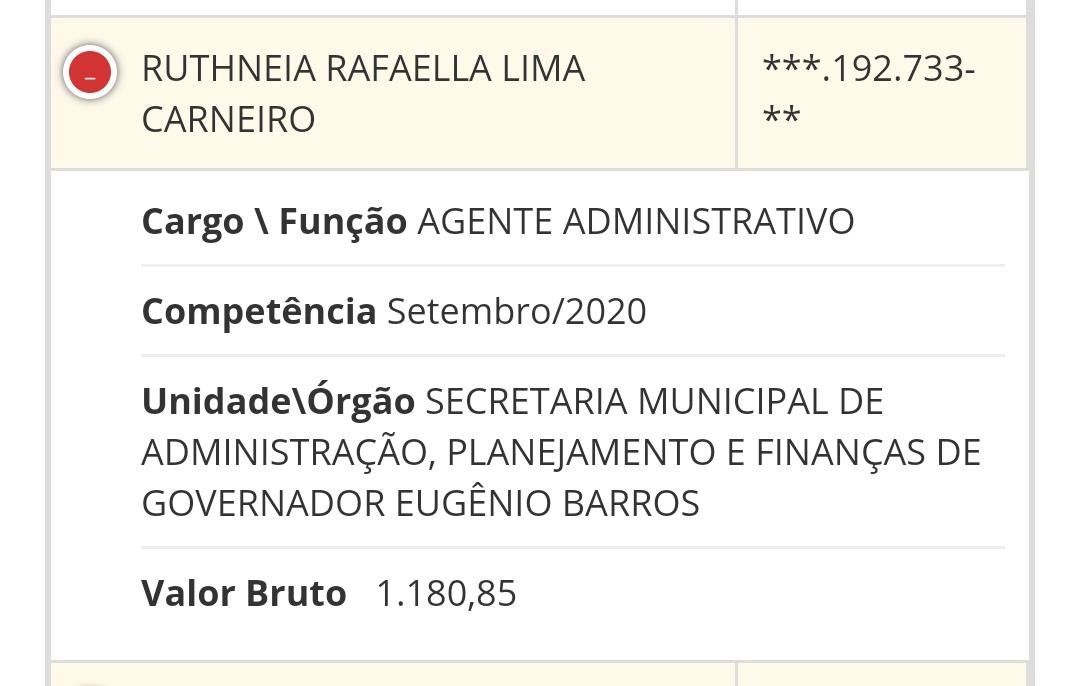Image resolution: width=1080 pixels, height=686 pixels.
Task: Click the Unidade\Órgão label
Action: [278, 401]
